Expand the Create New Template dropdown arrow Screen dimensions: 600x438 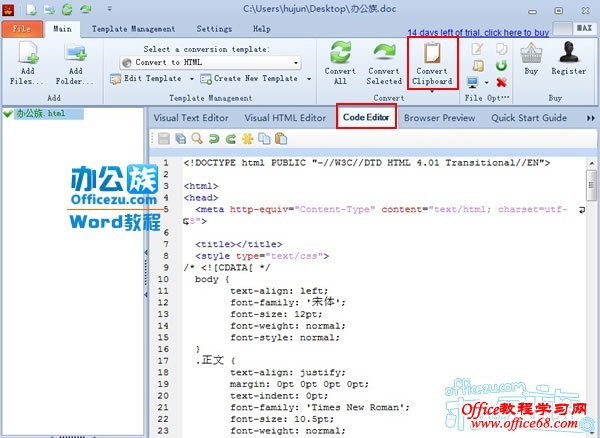pos(308,79)
